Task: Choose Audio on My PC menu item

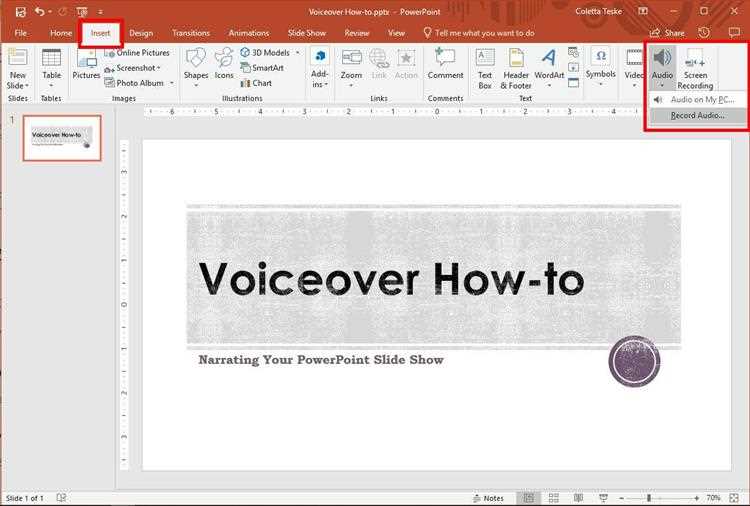Action: (697, 99)
